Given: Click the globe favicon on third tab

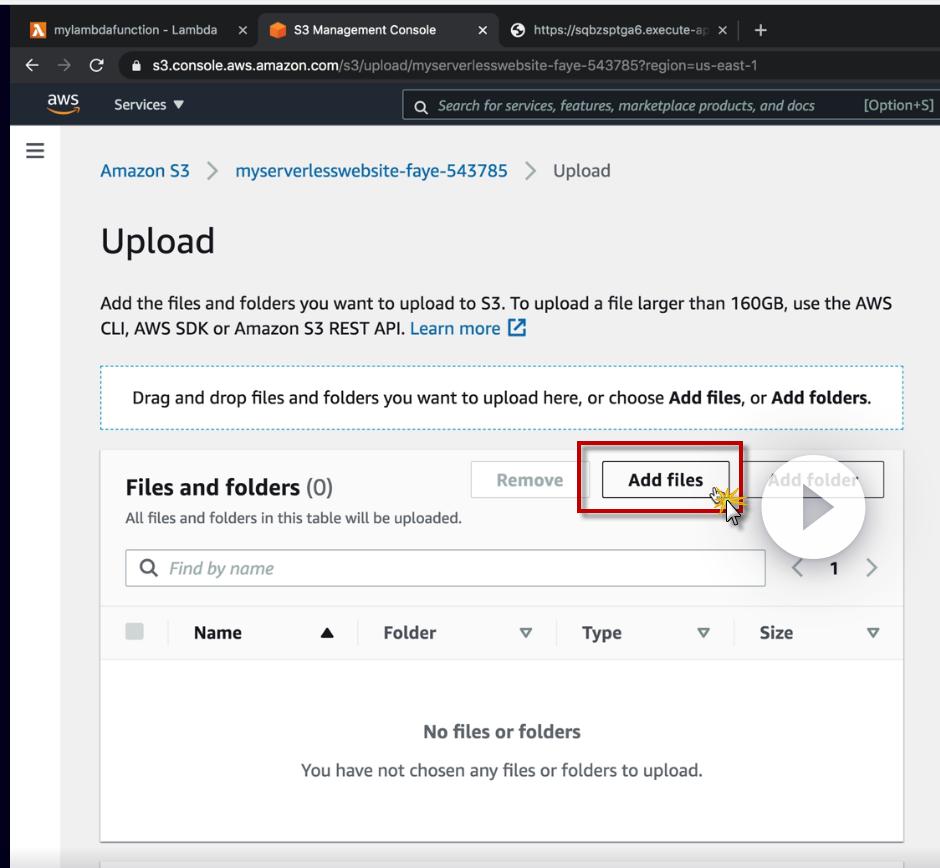Looking at the screenshot, I should pos(518,30).
